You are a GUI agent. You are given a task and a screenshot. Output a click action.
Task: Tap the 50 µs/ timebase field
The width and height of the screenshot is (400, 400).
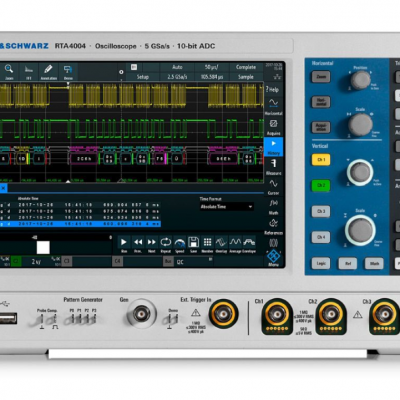[x=212, y=67]
